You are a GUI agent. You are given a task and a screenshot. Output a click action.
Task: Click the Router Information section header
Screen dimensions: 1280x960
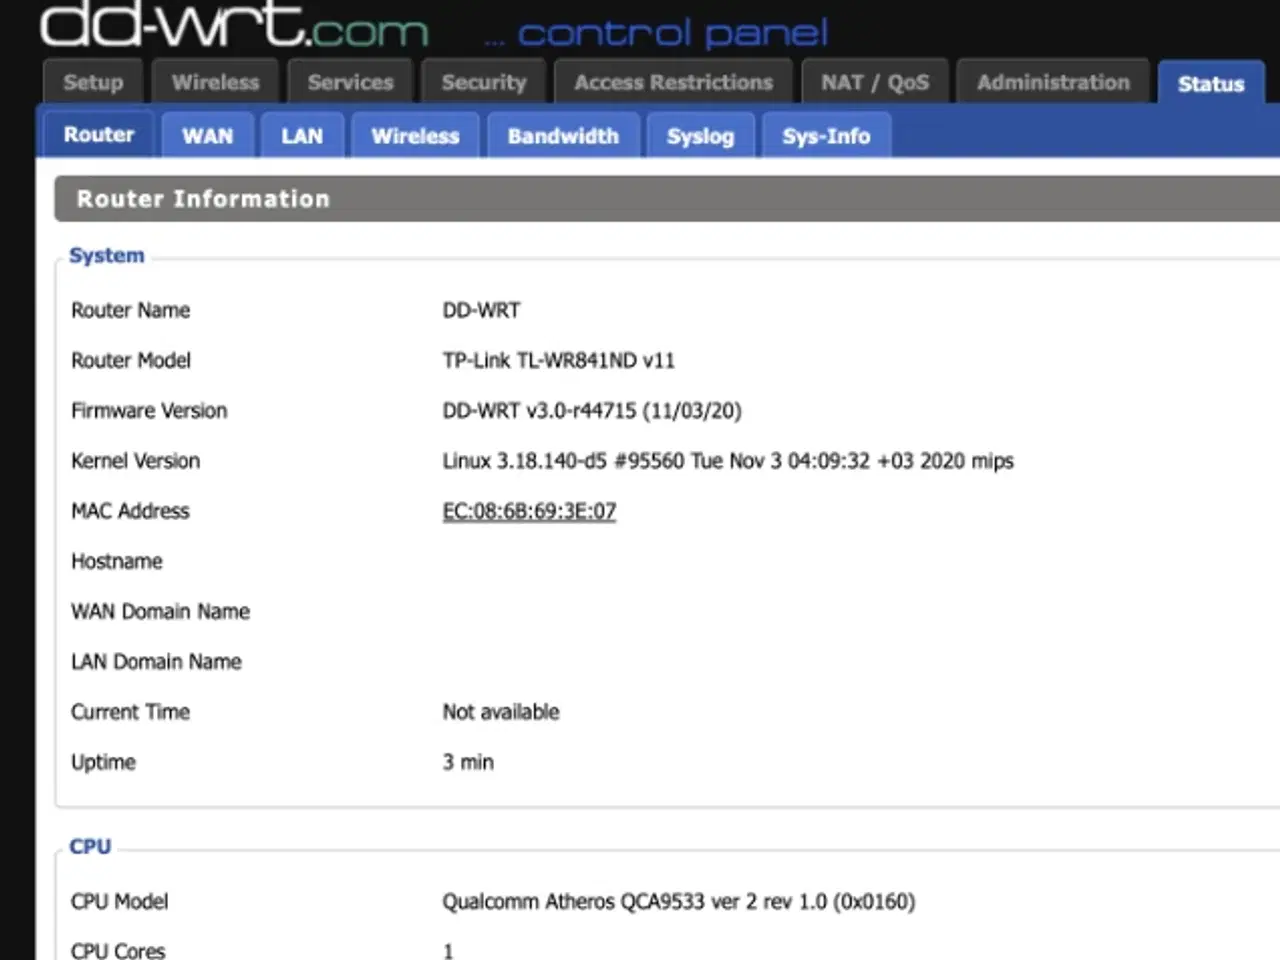tap(667, 198)
